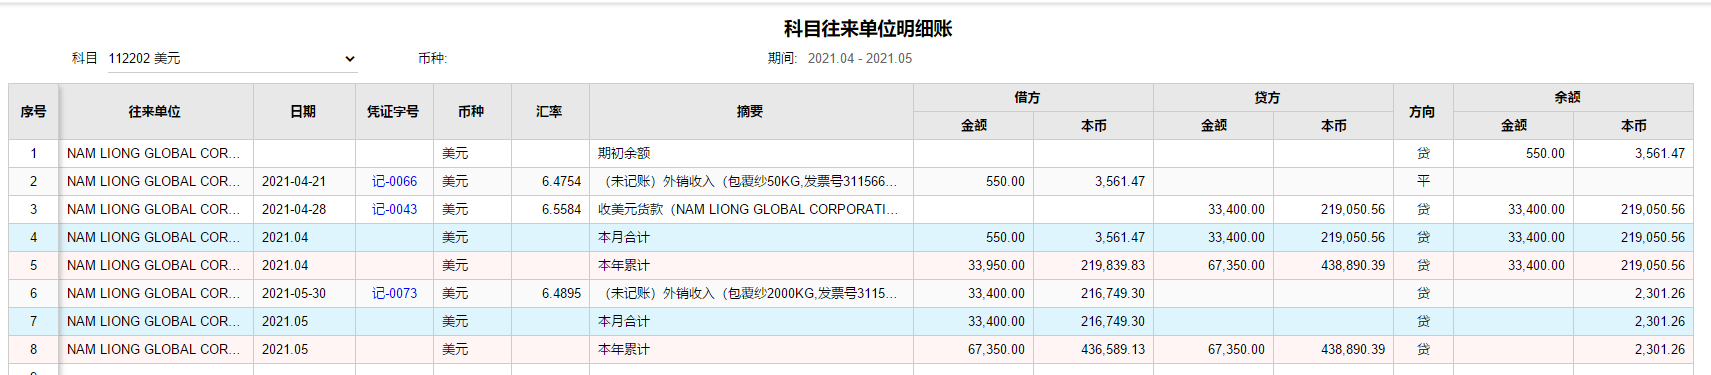1711x375 pixels.
Task: Select exchange rate cell 6.5584
Action: coord(550,209)
